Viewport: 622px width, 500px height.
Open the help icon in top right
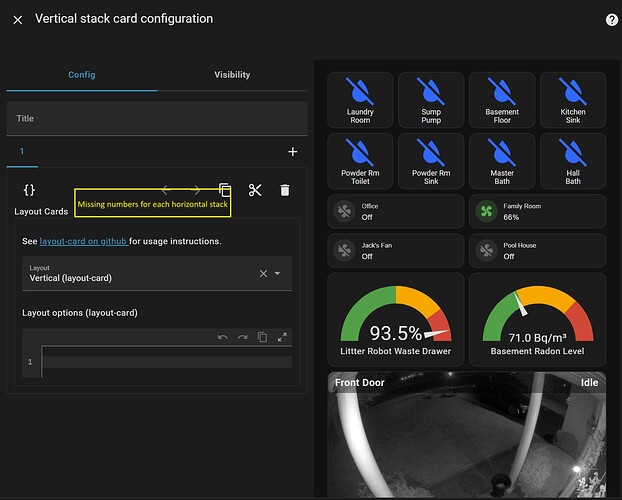[611, 20]
